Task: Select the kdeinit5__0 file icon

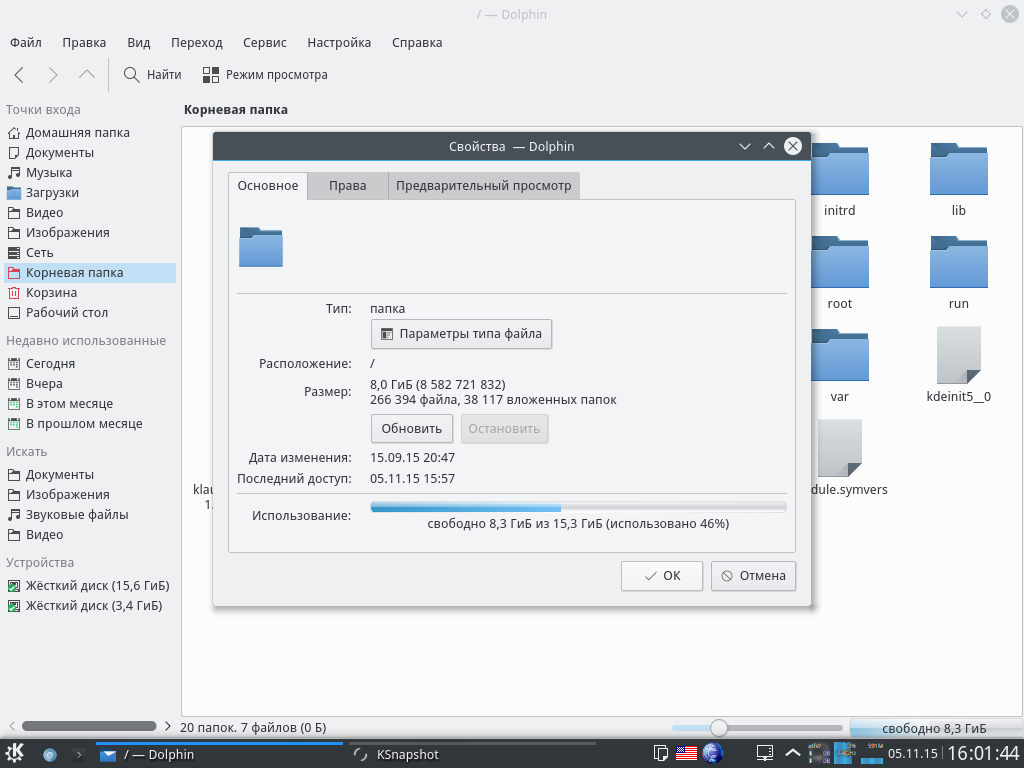Action: tap(959, 355)
